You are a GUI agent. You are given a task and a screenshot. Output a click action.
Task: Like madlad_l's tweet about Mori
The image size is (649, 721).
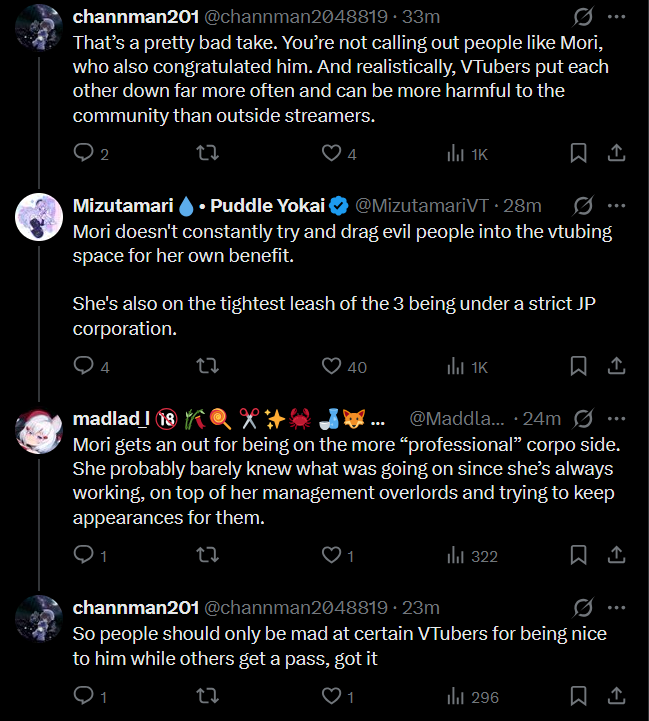[x=332, y=555]
